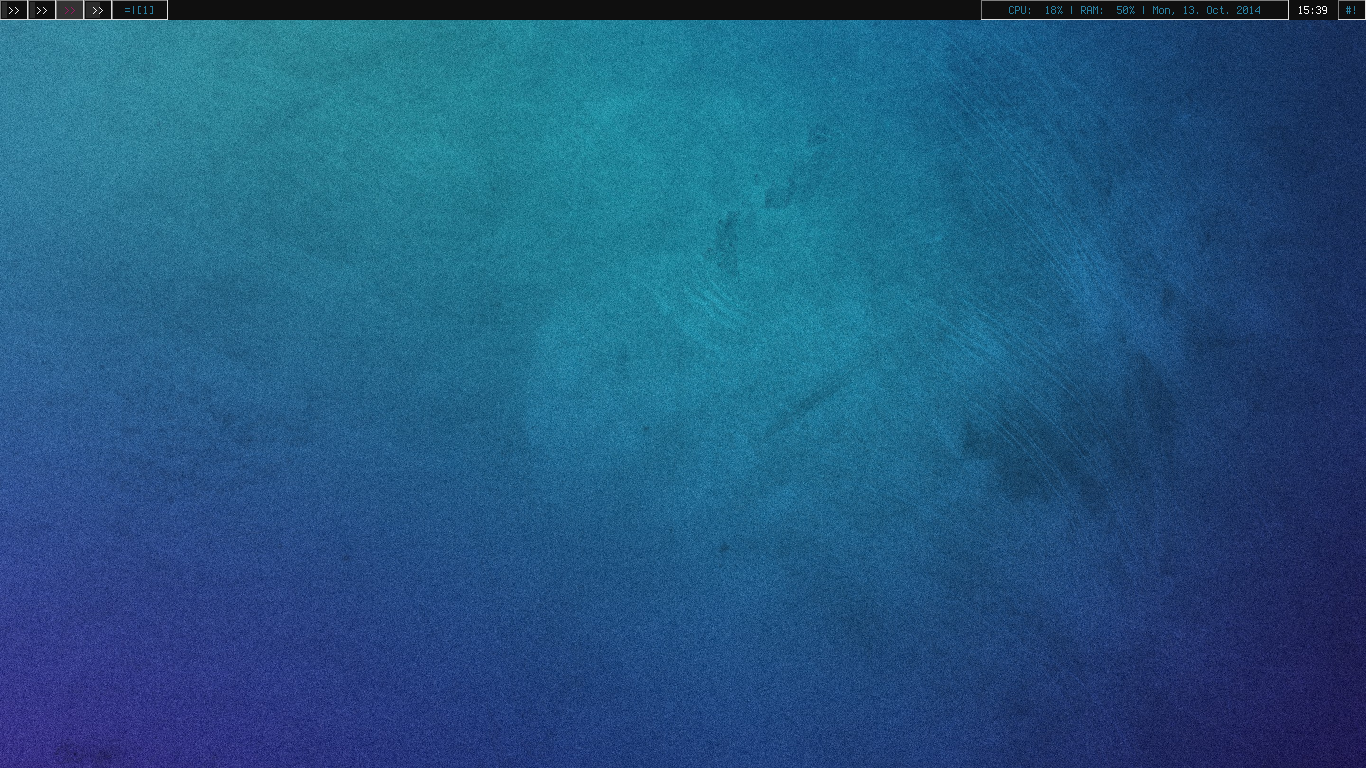Click the #! CrunchBang menu icon
Image resolution: width=1366 pixels, height=768 pixels.
[x=1352, y=10]
